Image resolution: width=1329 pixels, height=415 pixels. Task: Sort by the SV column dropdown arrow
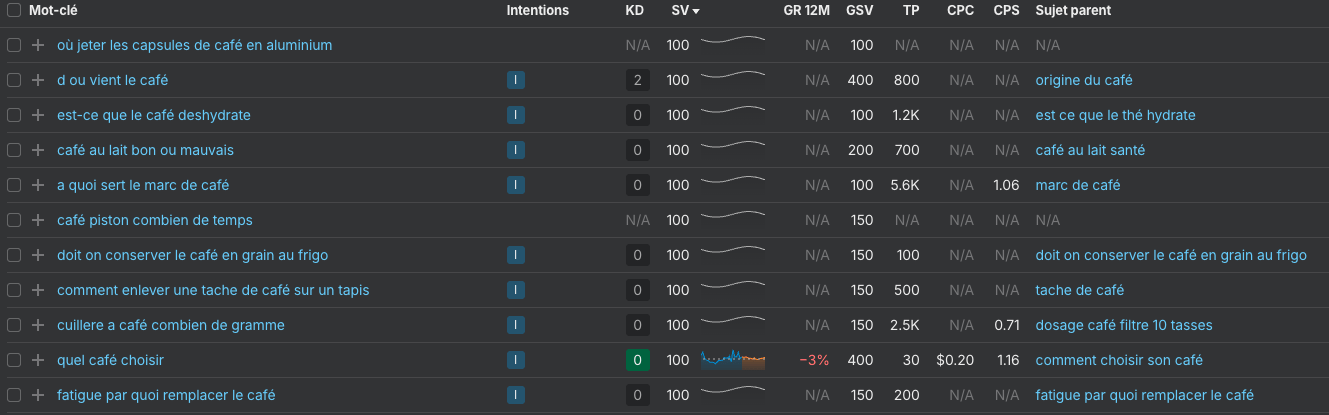(696, 11)
